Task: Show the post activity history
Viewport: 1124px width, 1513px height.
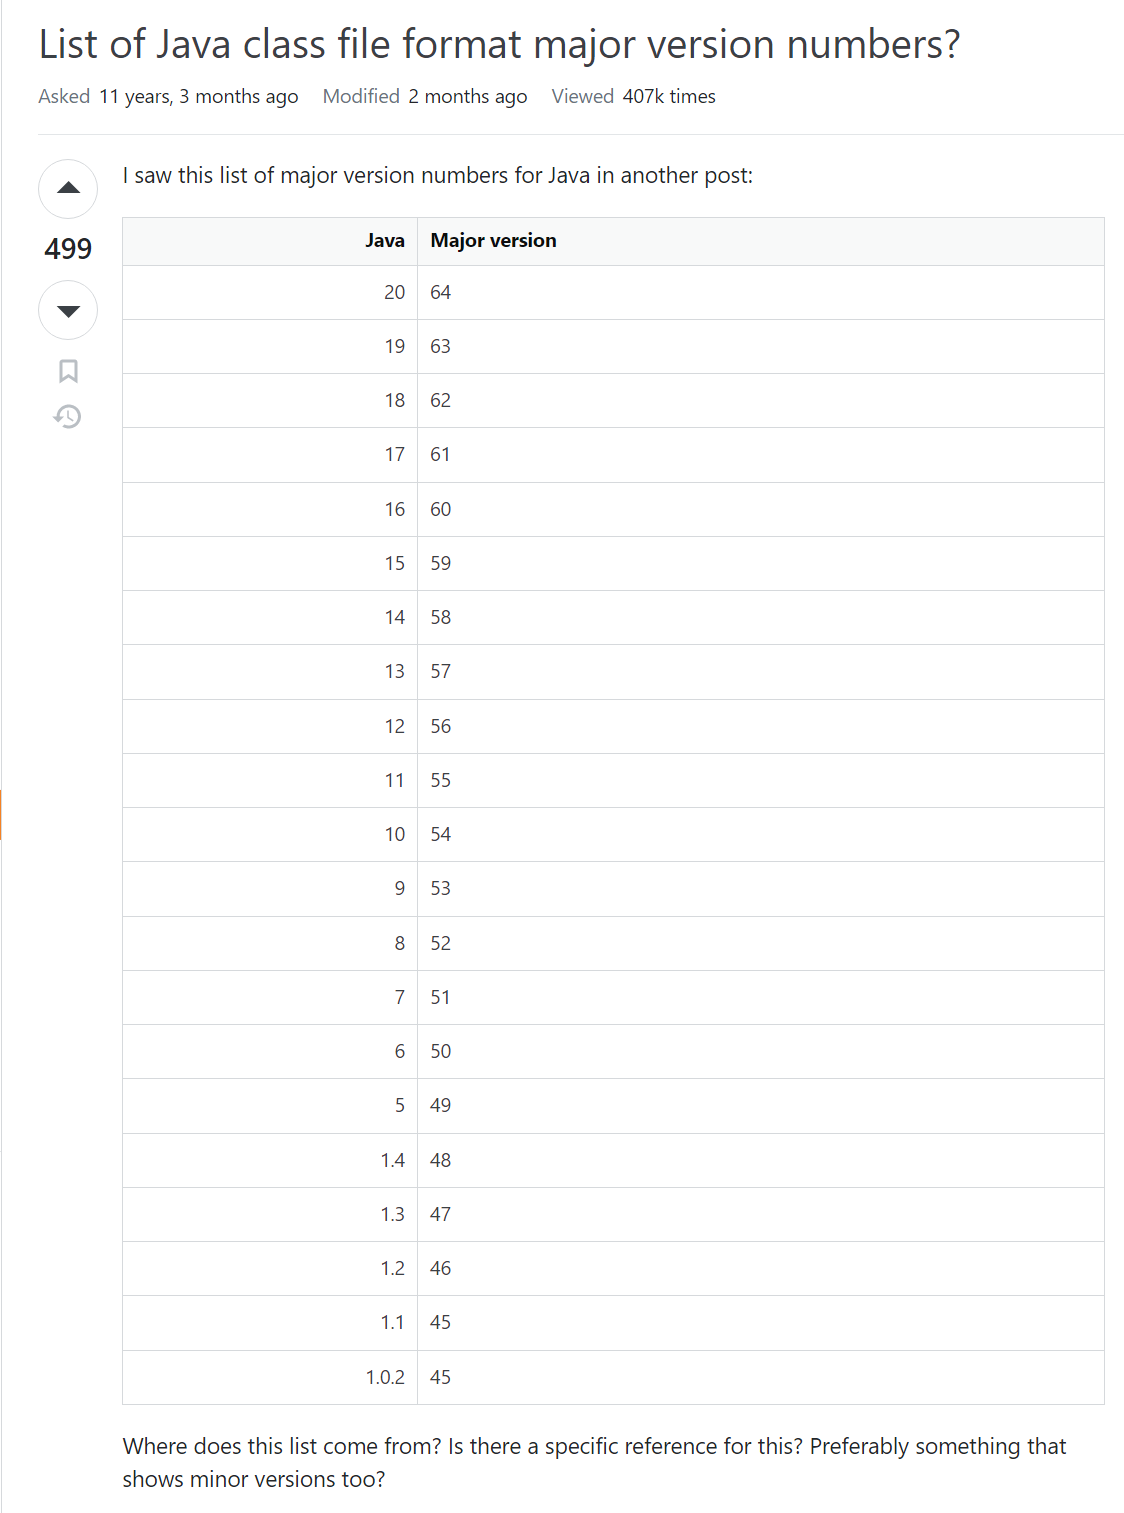Action: 68,416
